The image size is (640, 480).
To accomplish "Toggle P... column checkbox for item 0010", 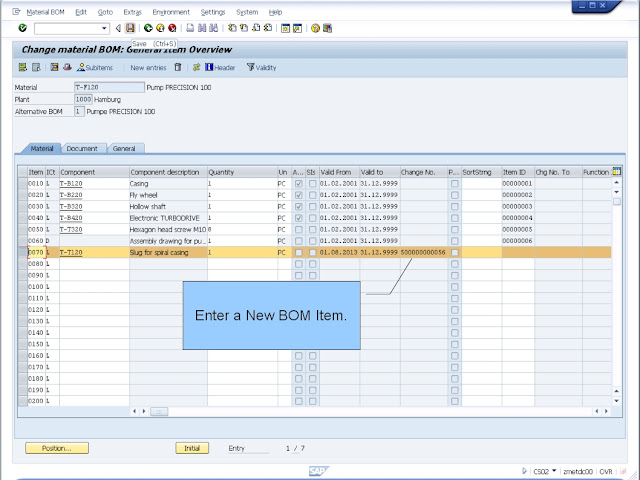I will click(x=455, y=184).
